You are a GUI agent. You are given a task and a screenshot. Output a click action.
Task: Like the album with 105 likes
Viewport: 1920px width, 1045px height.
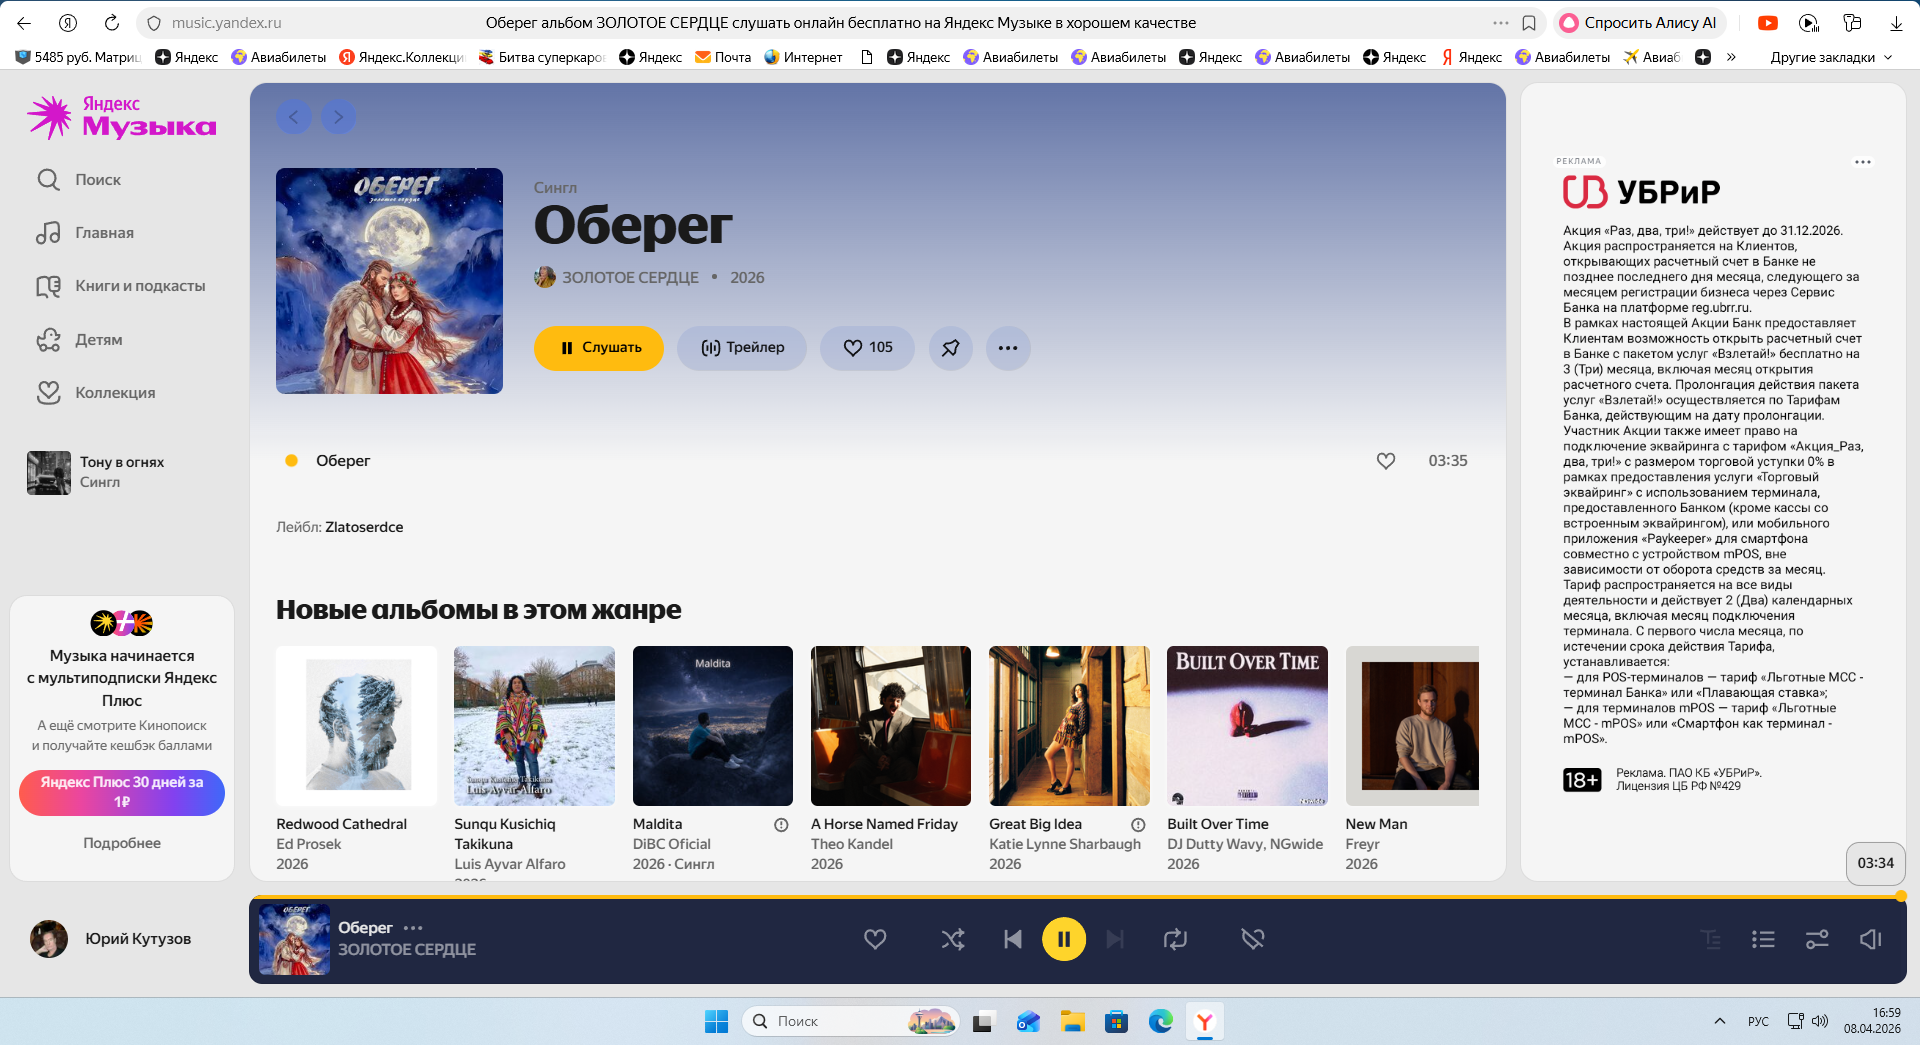click(x=867, y=348)
